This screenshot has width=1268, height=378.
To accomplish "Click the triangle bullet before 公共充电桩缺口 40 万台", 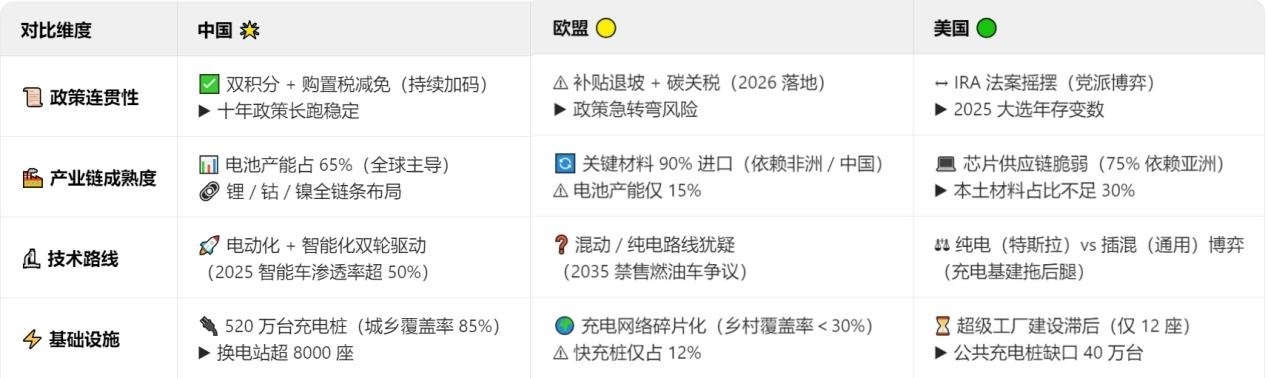I will pyautogui.click(x=940, y=353).
